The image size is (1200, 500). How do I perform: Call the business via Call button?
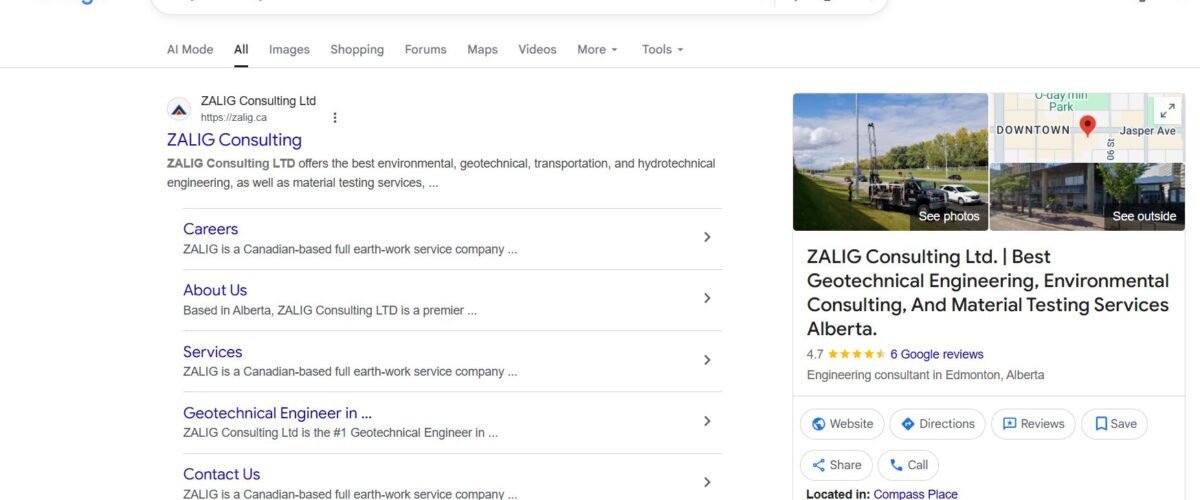908,465
